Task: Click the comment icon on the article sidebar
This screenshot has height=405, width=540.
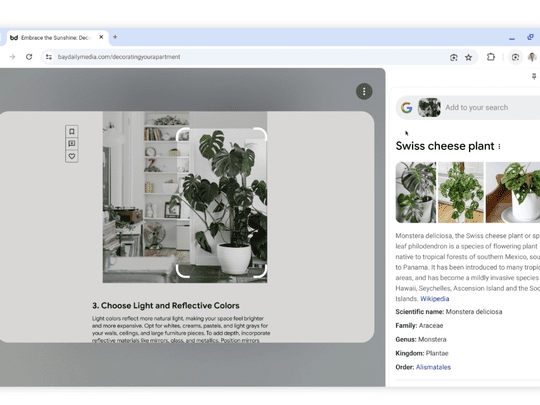Action: tap(72, 144)
